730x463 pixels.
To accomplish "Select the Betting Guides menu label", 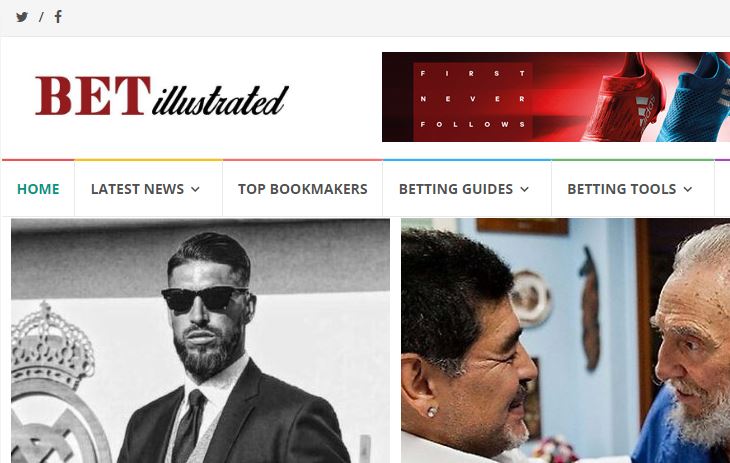I will click(x=456, y=189).
